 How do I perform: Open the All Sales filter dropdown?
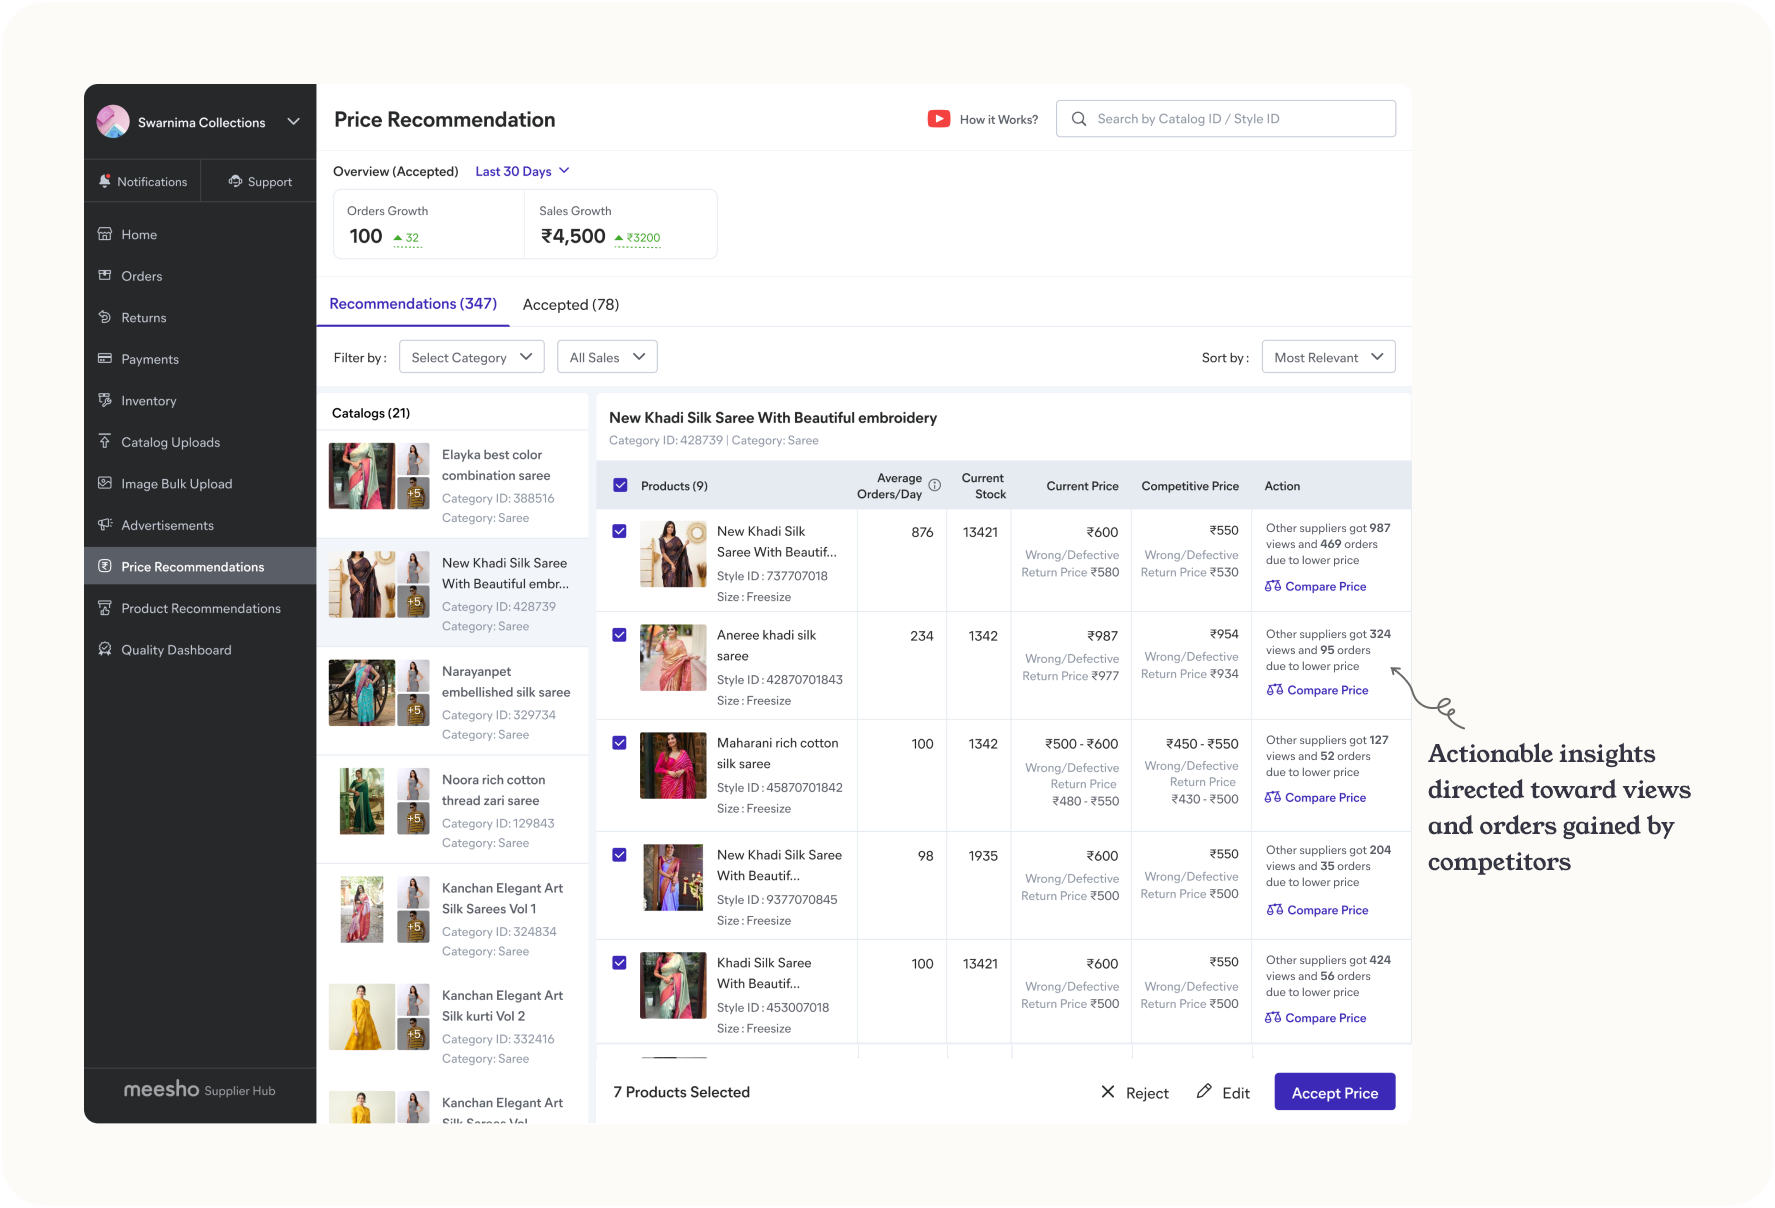(x=607, y=357)
